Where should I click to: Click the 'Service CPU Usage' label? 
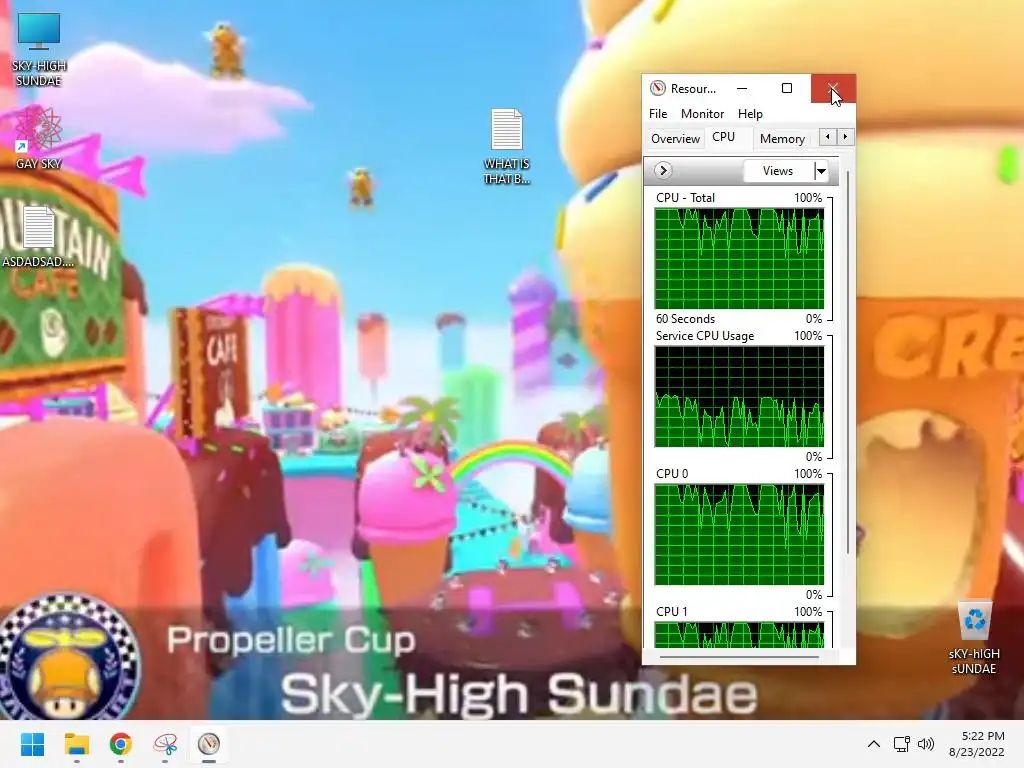click(x=705, y=336)
